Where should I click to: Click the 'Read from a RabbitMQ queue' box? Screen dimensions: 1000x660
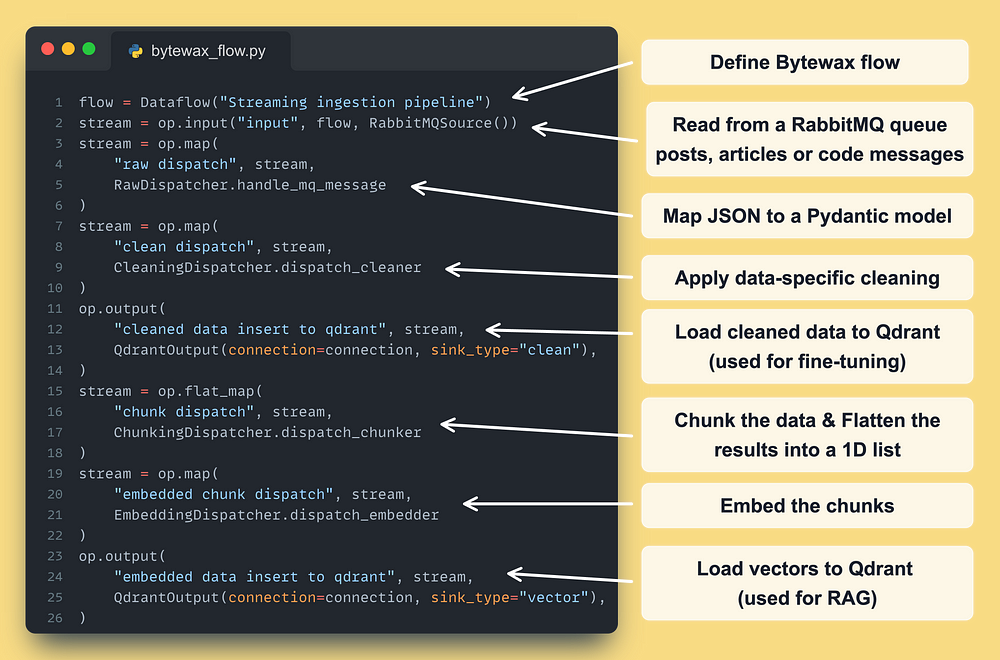[809, 139]
